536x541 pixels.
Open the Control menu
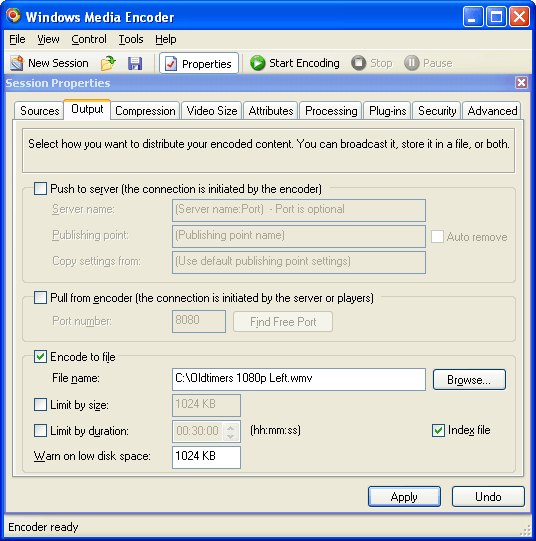pos(89,39)
